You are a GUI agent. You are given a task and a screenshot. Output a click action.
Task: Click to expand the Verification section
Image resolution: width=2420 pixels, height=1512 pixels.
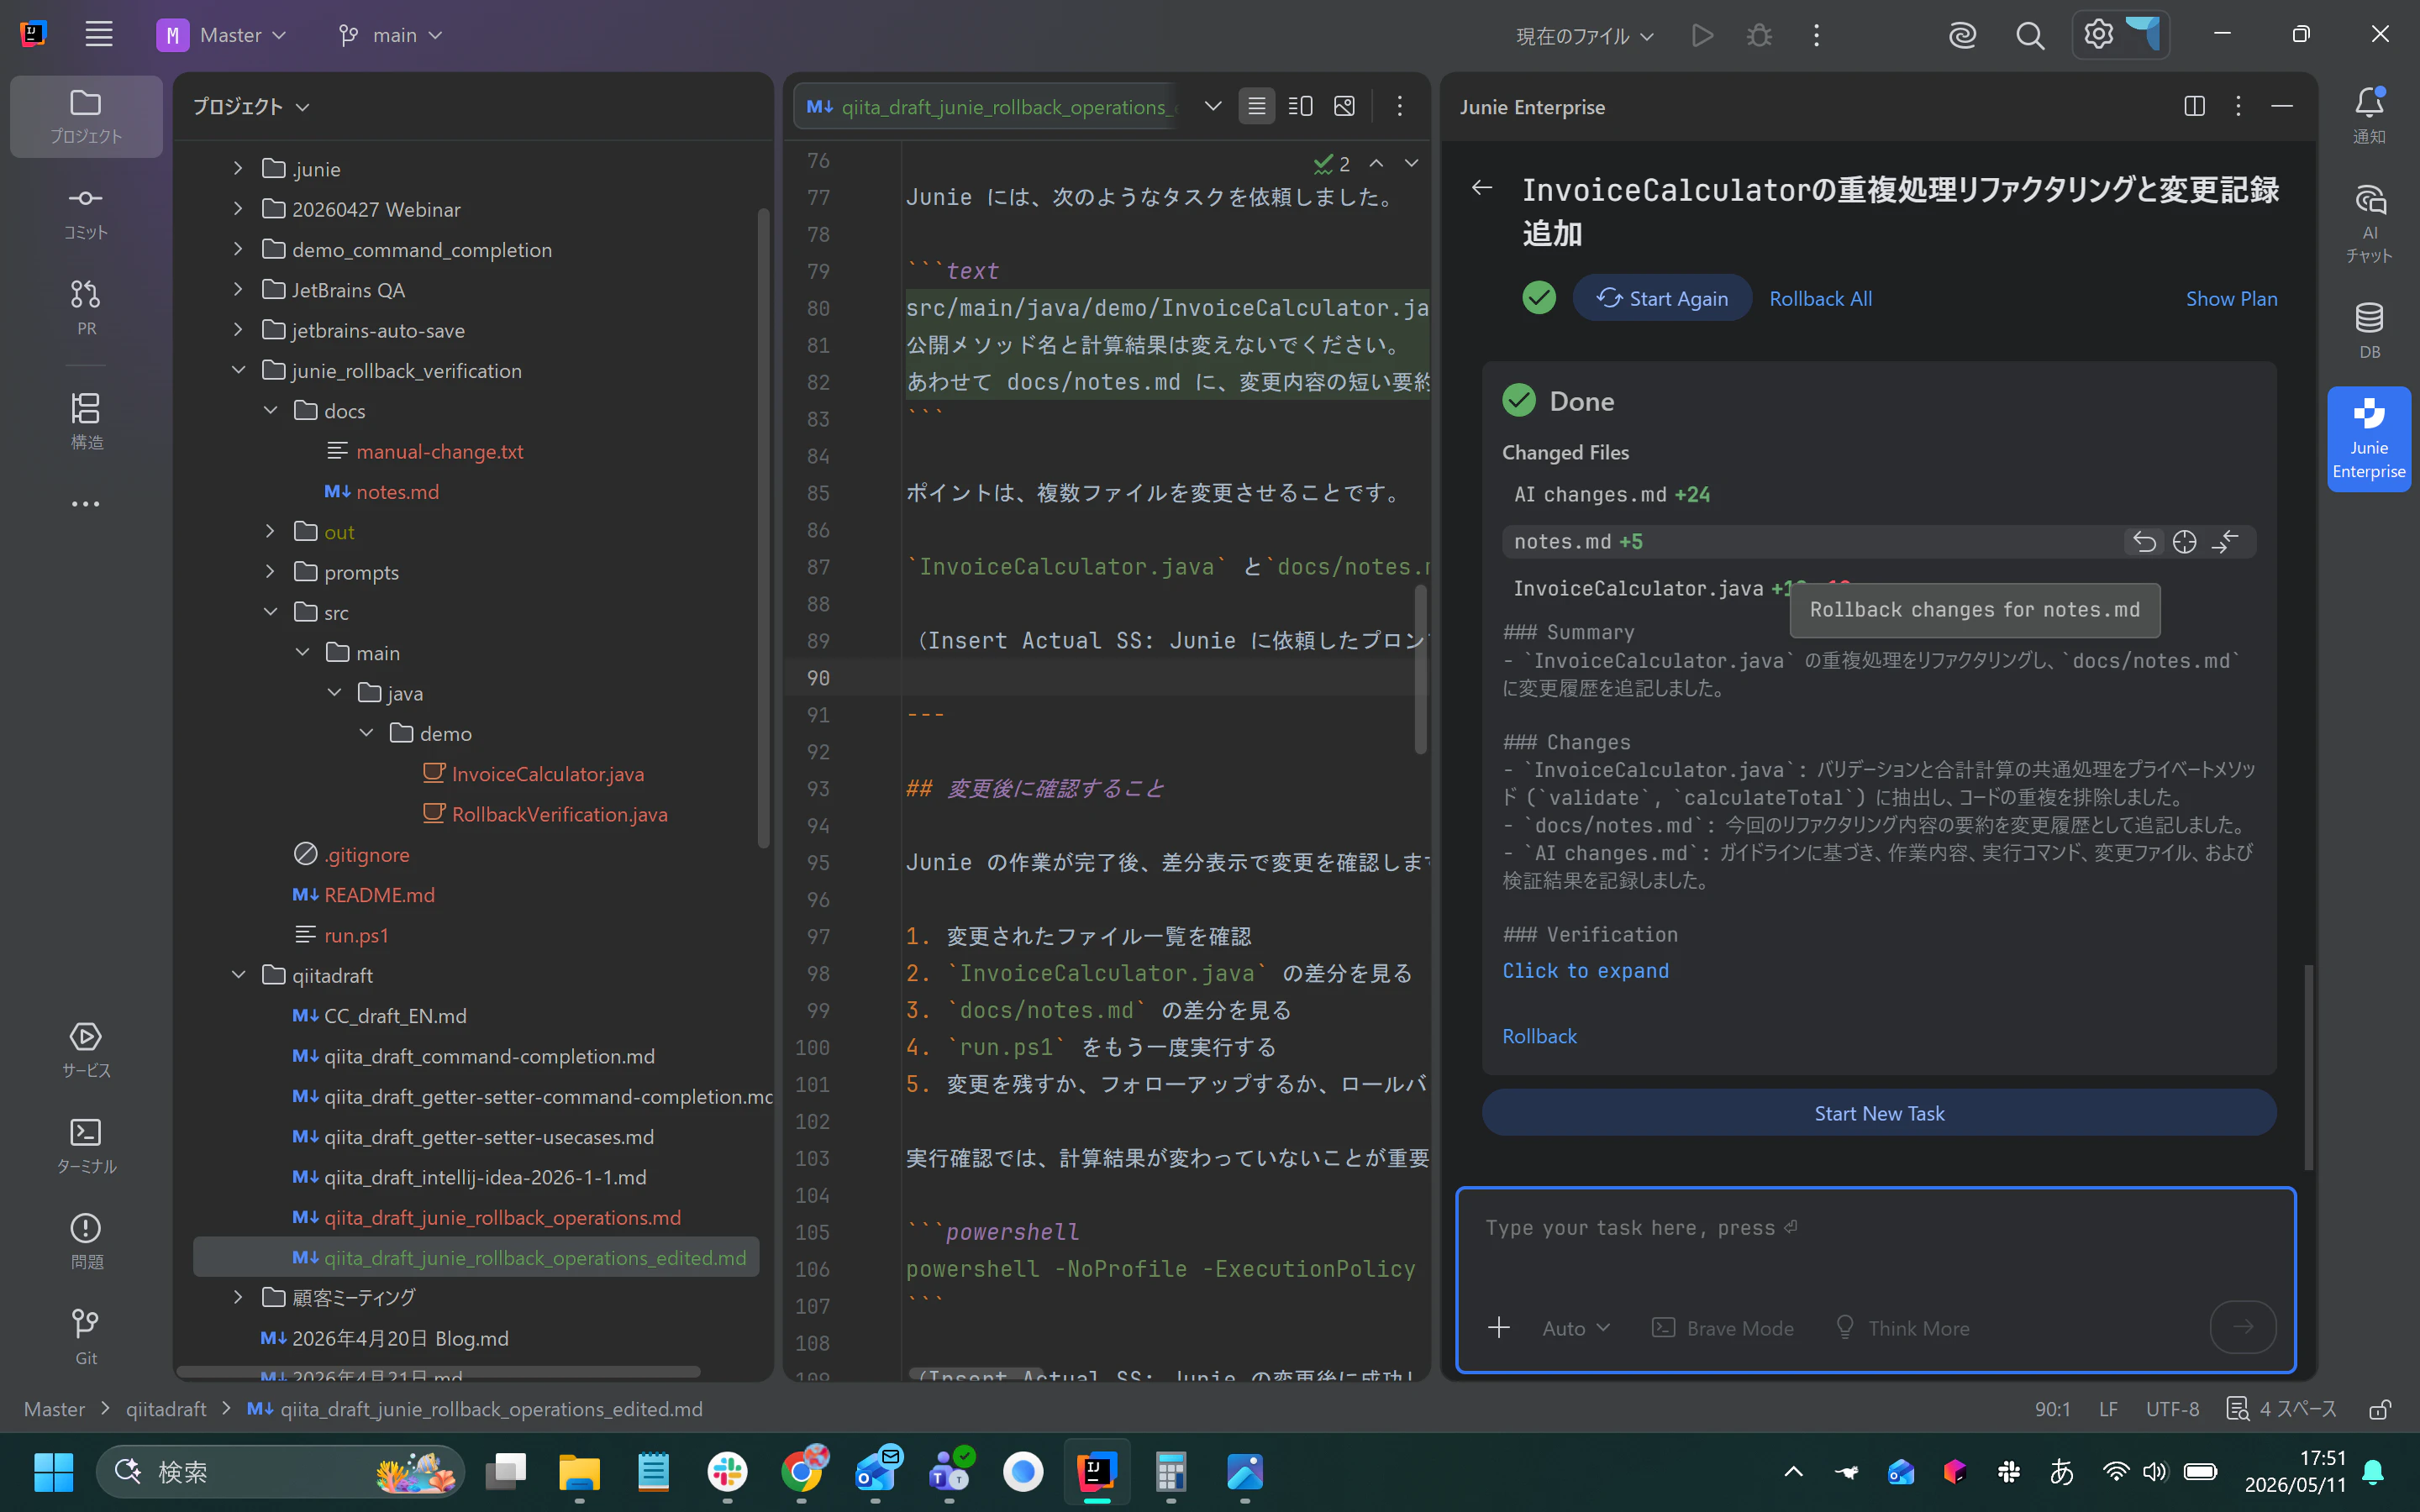tap(1585, 971)
